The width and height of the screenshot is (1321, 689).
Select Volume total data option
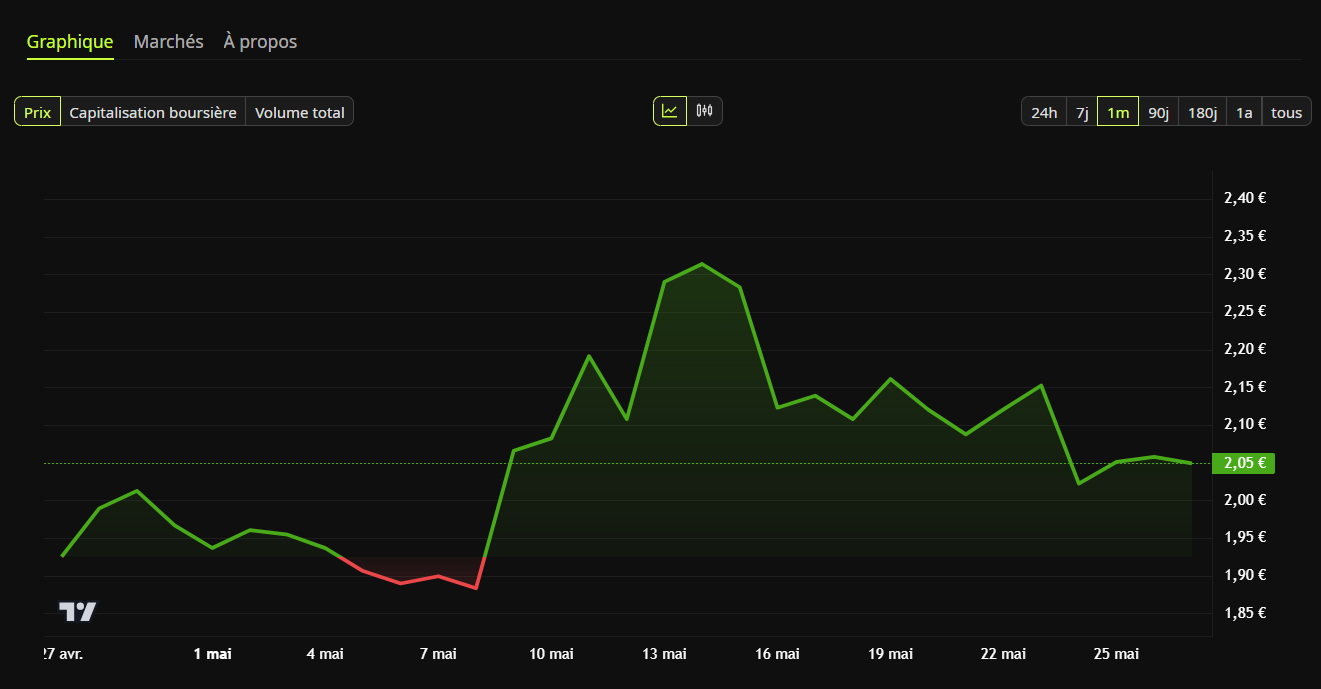pos(299,112)
